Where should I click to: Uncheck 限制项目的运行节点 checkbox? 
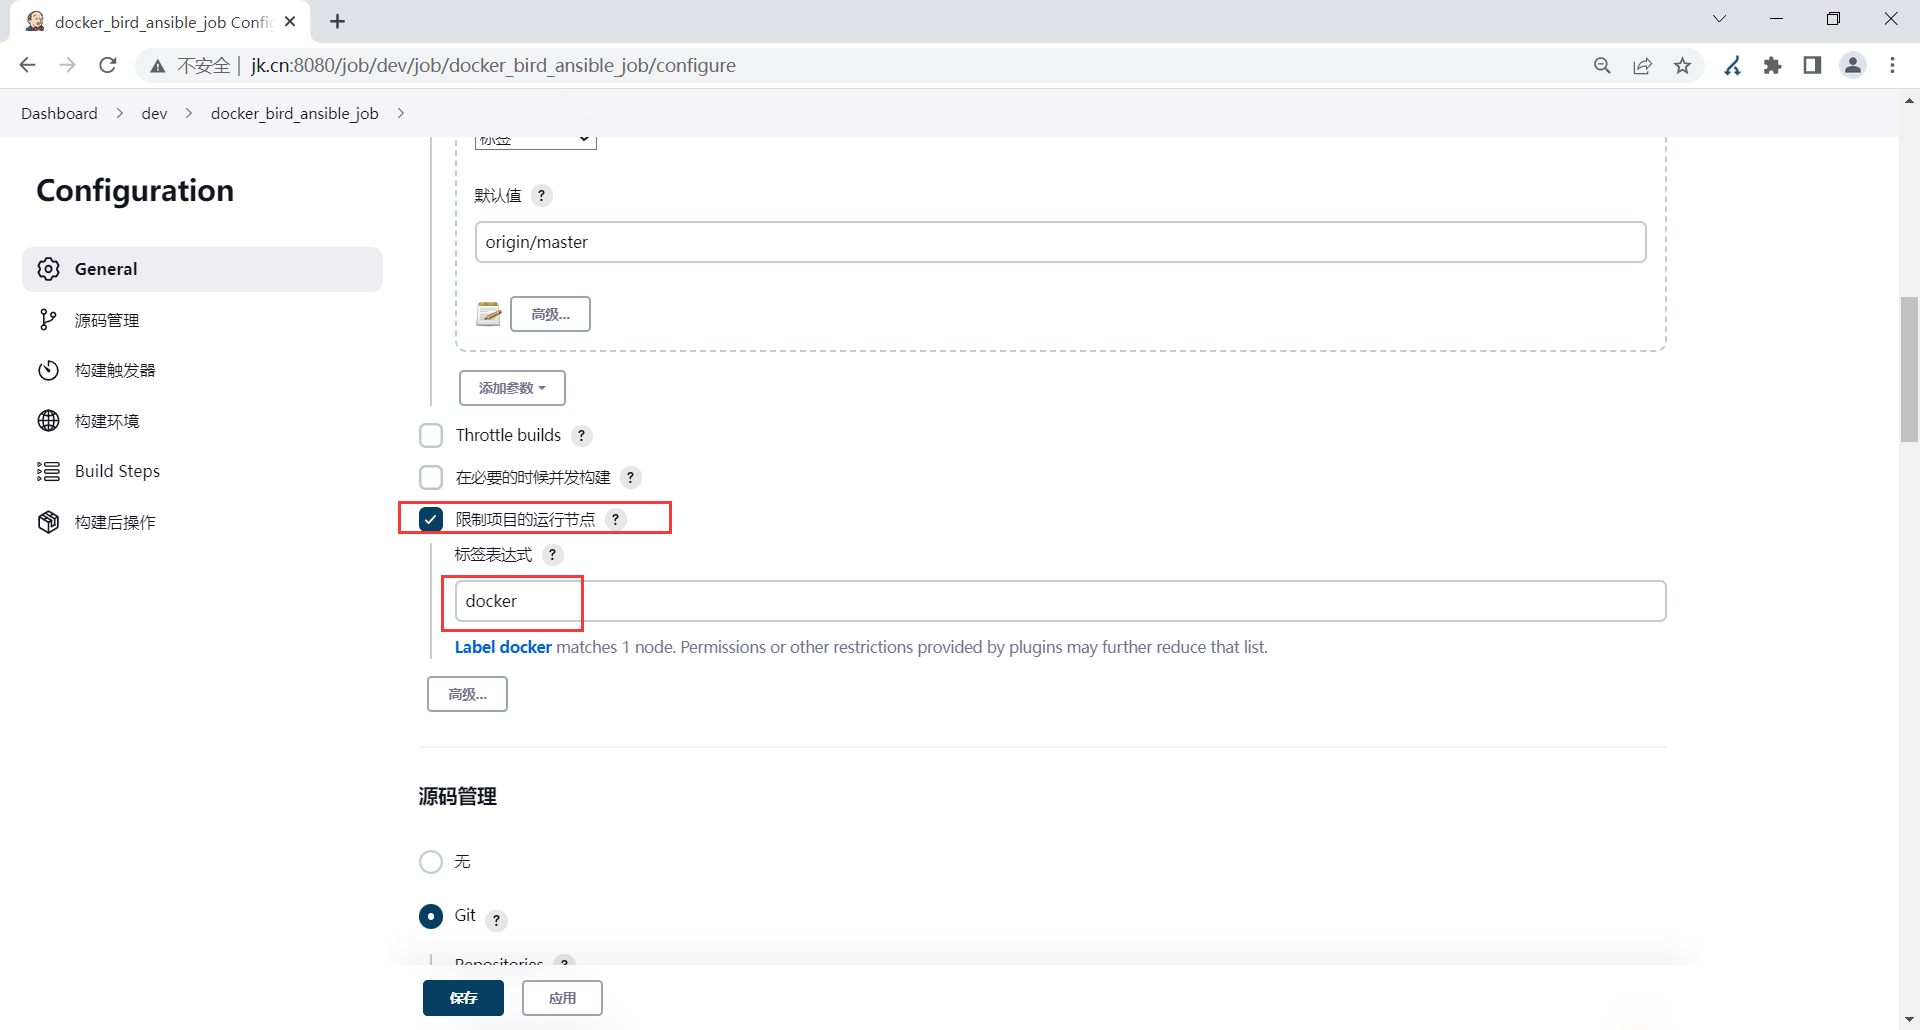click(x=431, y=519)
